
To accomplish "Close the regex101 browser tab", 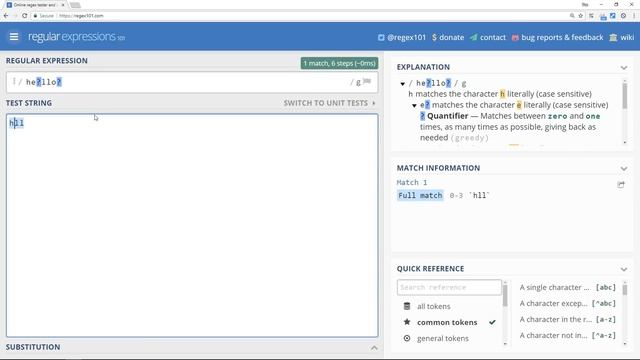I will pyautogui.click(x=63, y=5).
